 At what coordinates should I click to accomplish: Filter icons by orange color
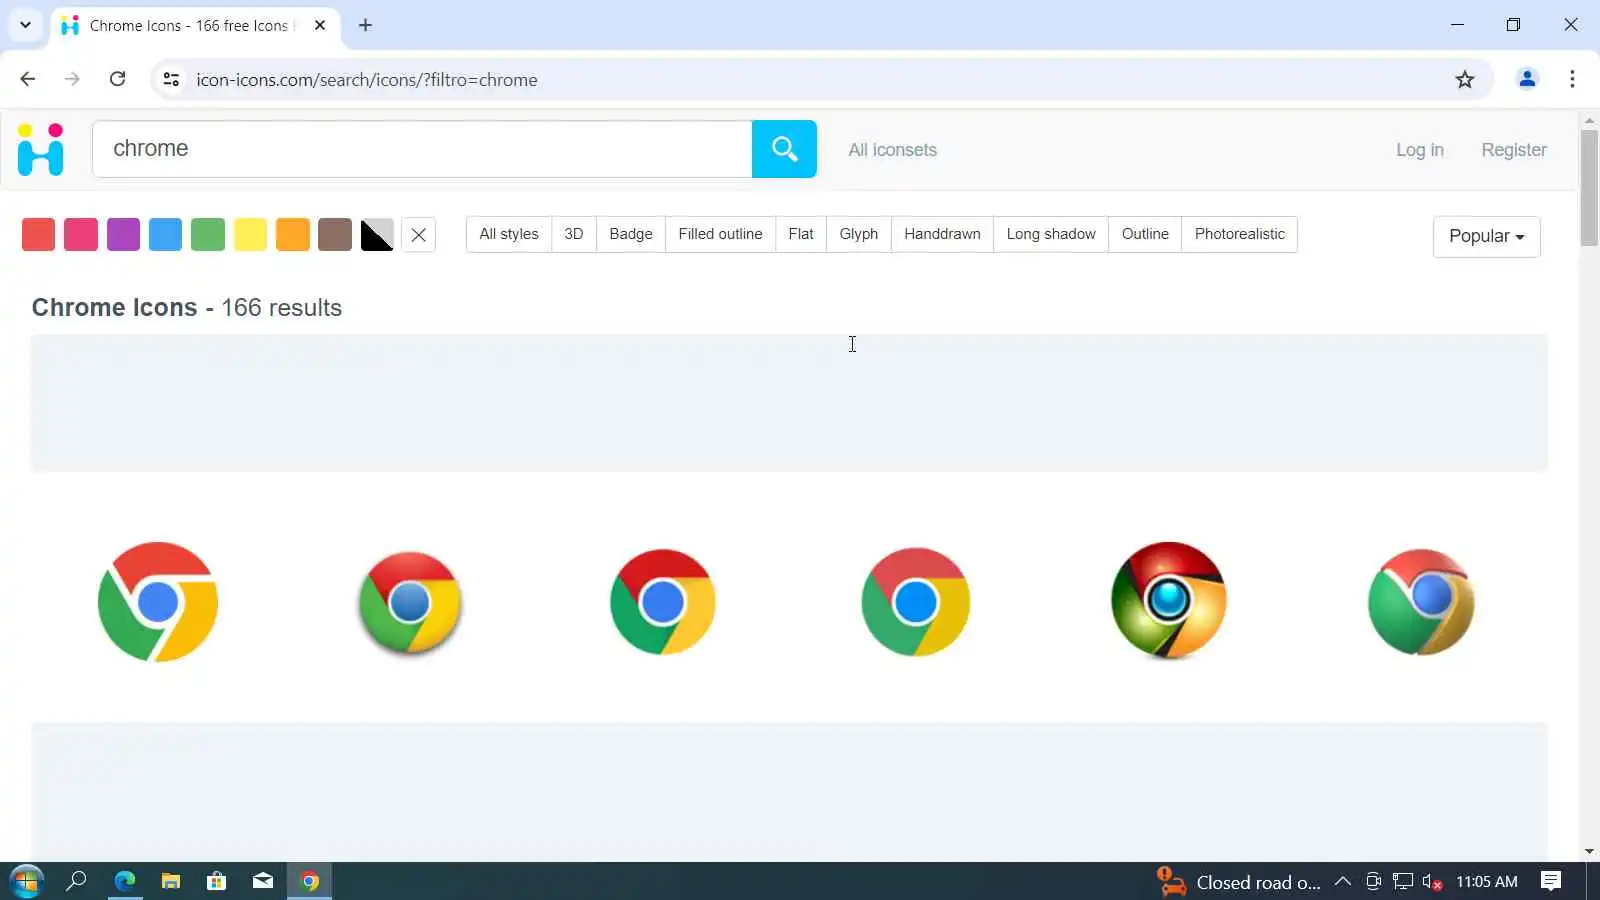(x=293, y=235)
